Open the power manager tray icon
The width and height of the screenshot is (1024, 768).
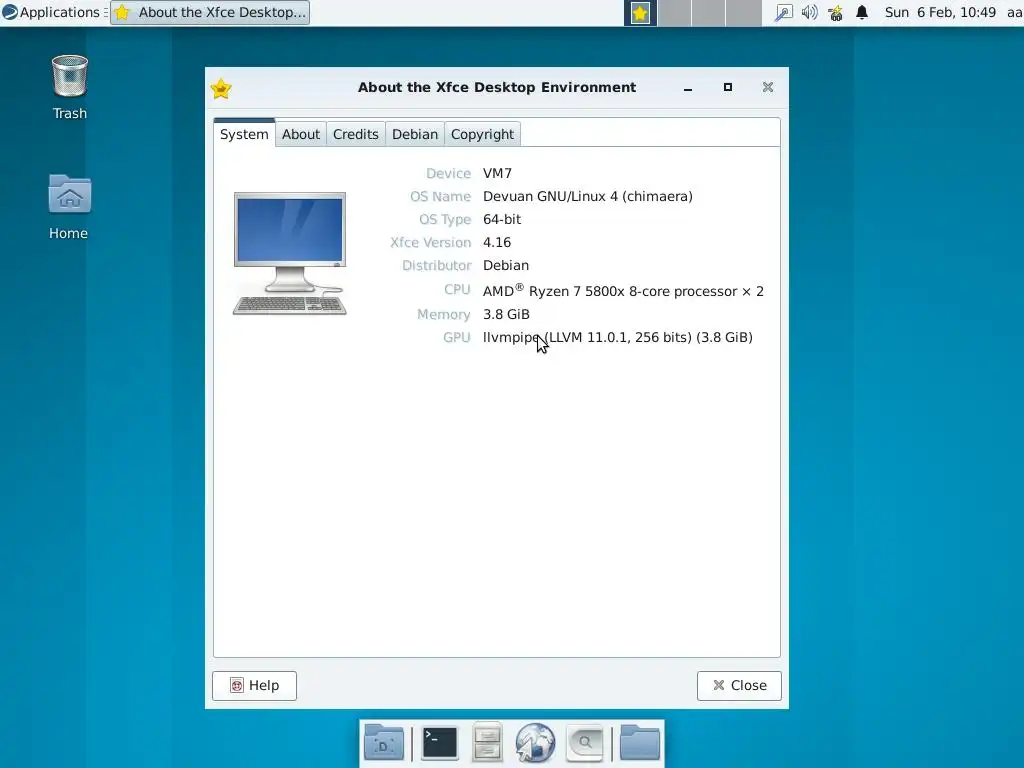pyautogui.click(x=835, y=12)
